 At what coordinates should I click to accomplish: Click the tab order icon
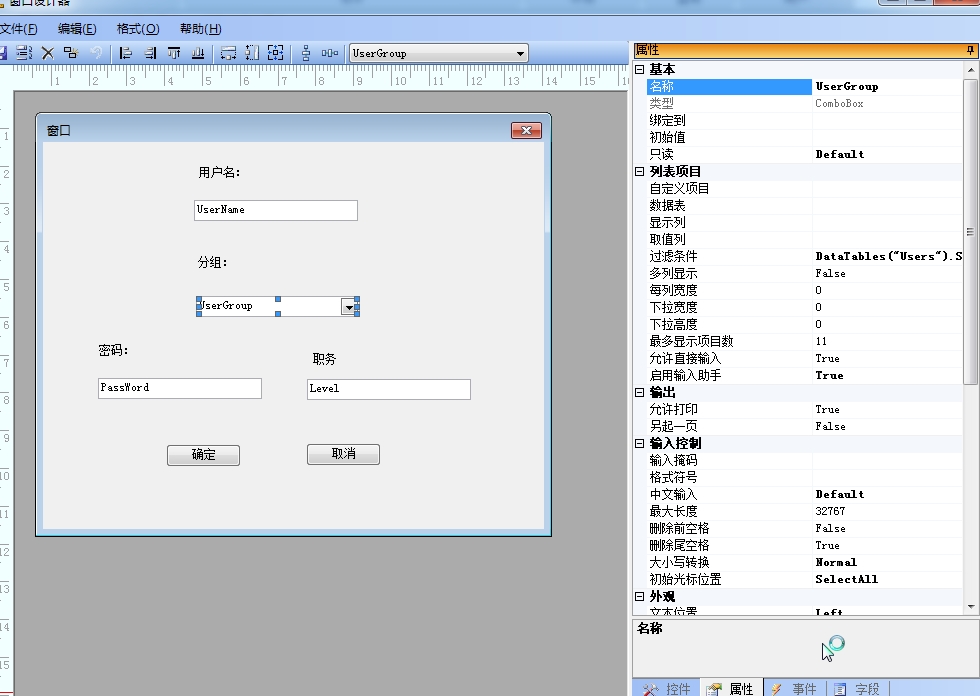tap(24, 53)
